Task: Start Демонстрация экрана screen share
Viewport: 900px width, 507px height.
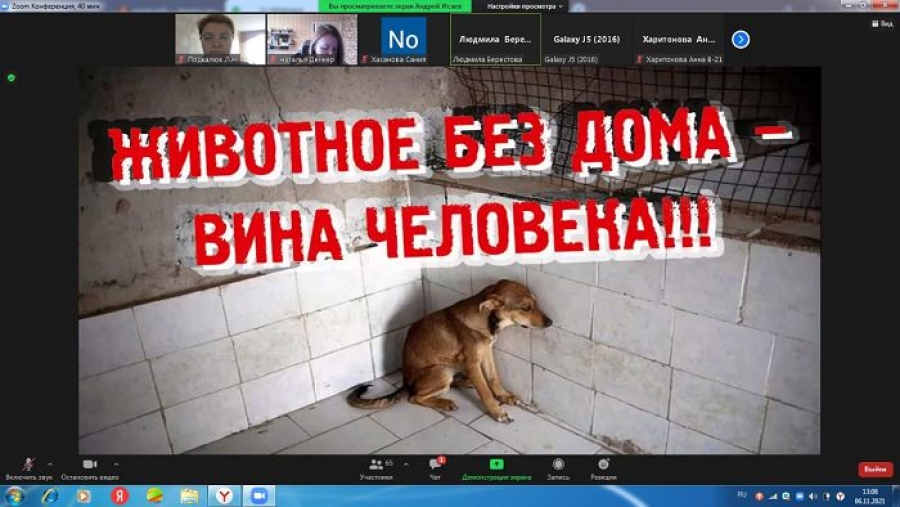Action: (496, 469)
